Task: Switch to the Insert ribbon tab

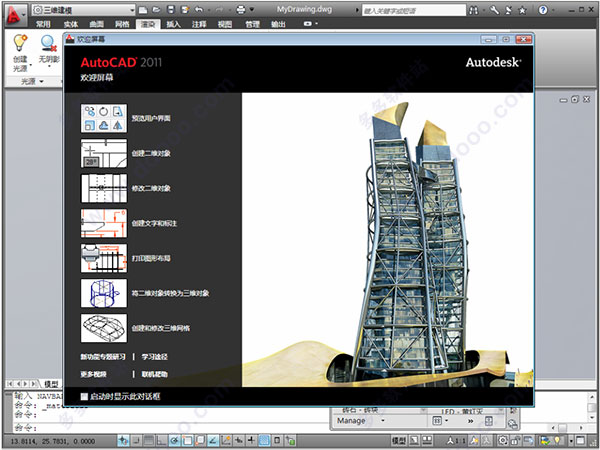Action: (x=173, y=24)
